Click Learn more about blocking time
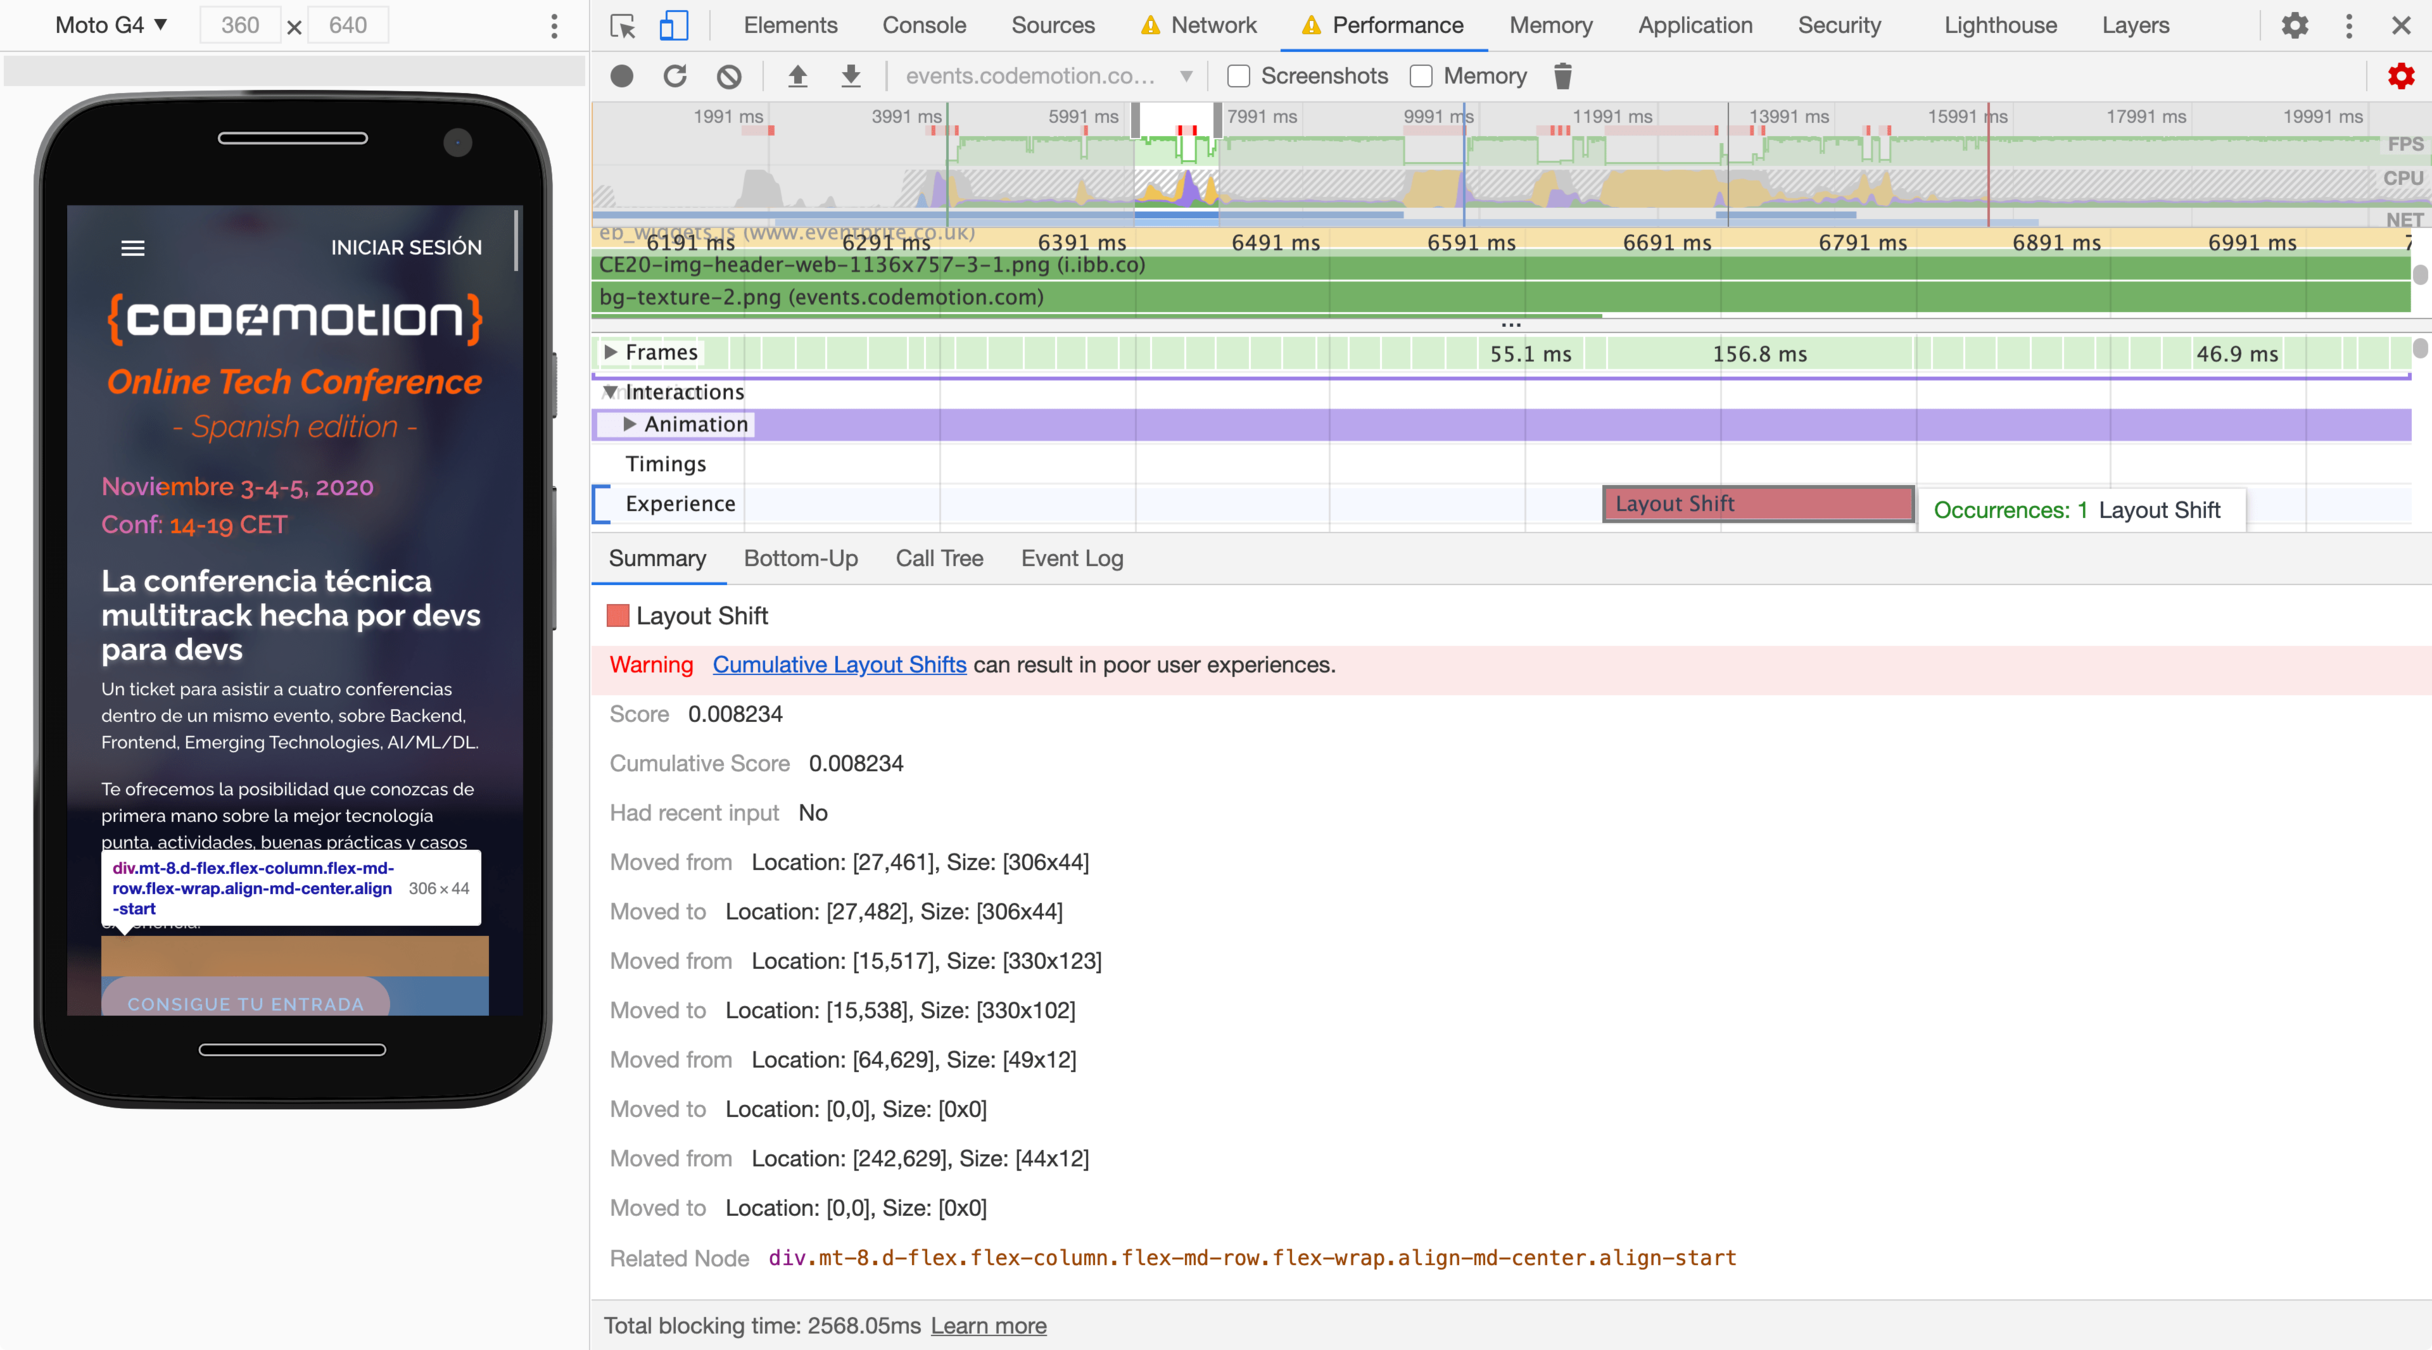The width and height of the screenshot is (2432, 1350). [x=988, y=1326]
